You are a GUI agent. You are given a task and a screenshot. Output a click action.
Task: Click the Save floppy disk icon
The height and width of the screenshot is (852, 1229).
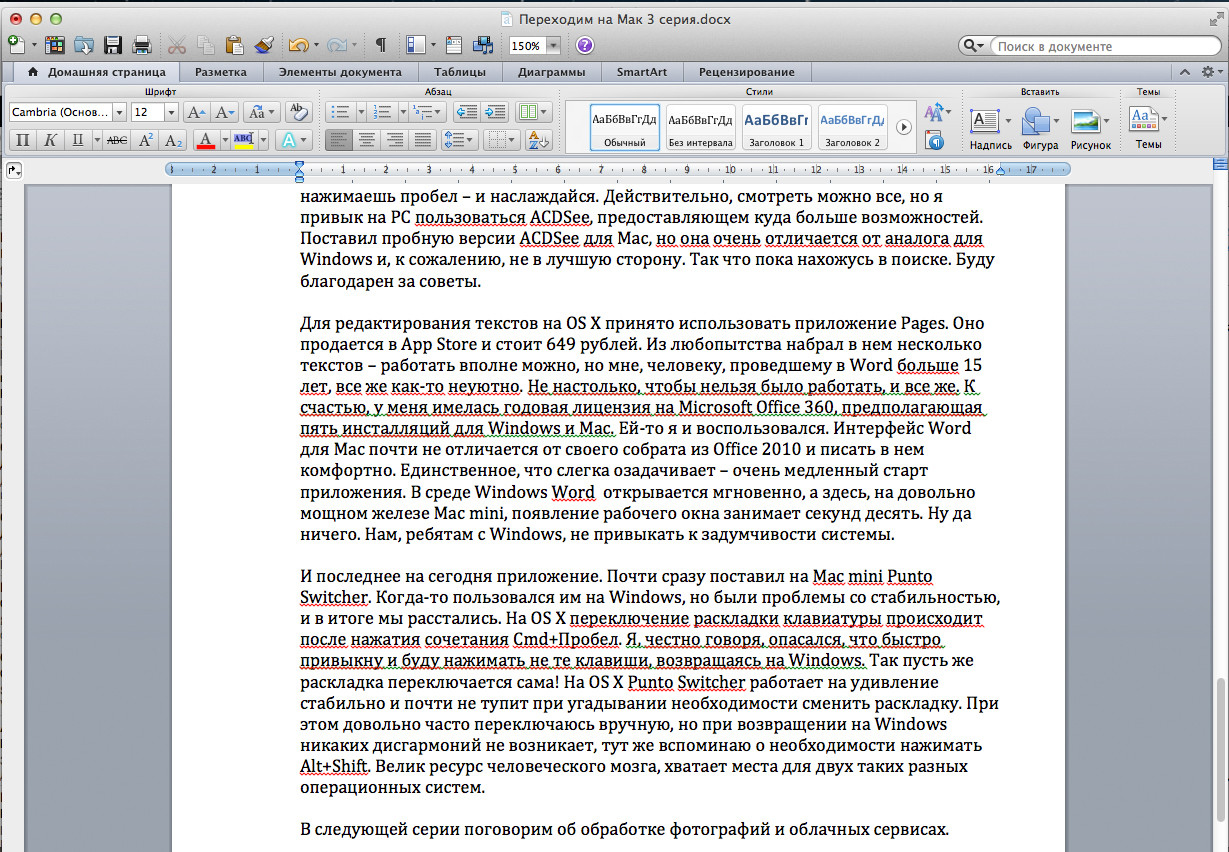(113, 45)
